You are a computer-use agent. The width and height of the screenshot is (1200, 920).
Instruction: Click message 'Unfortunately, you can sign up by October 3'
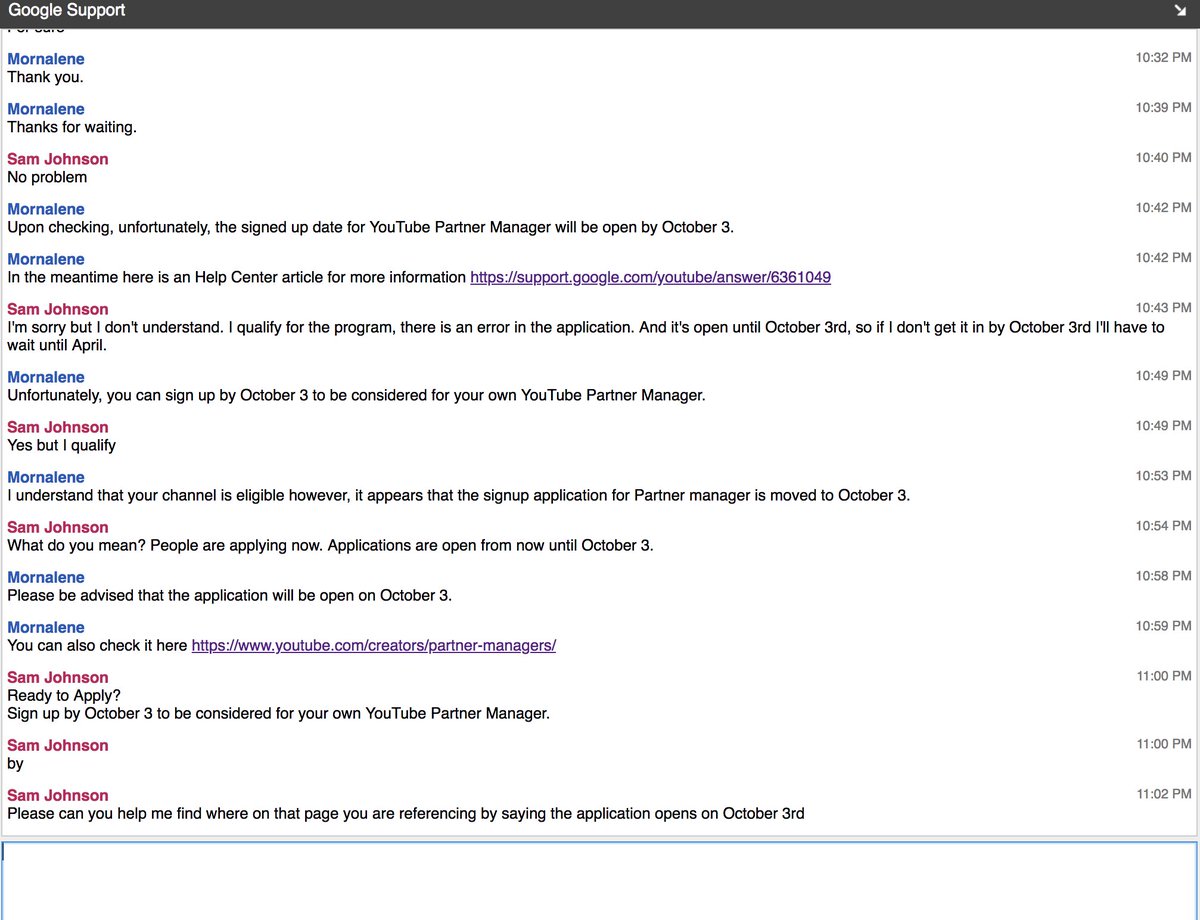tap(356, 395)
